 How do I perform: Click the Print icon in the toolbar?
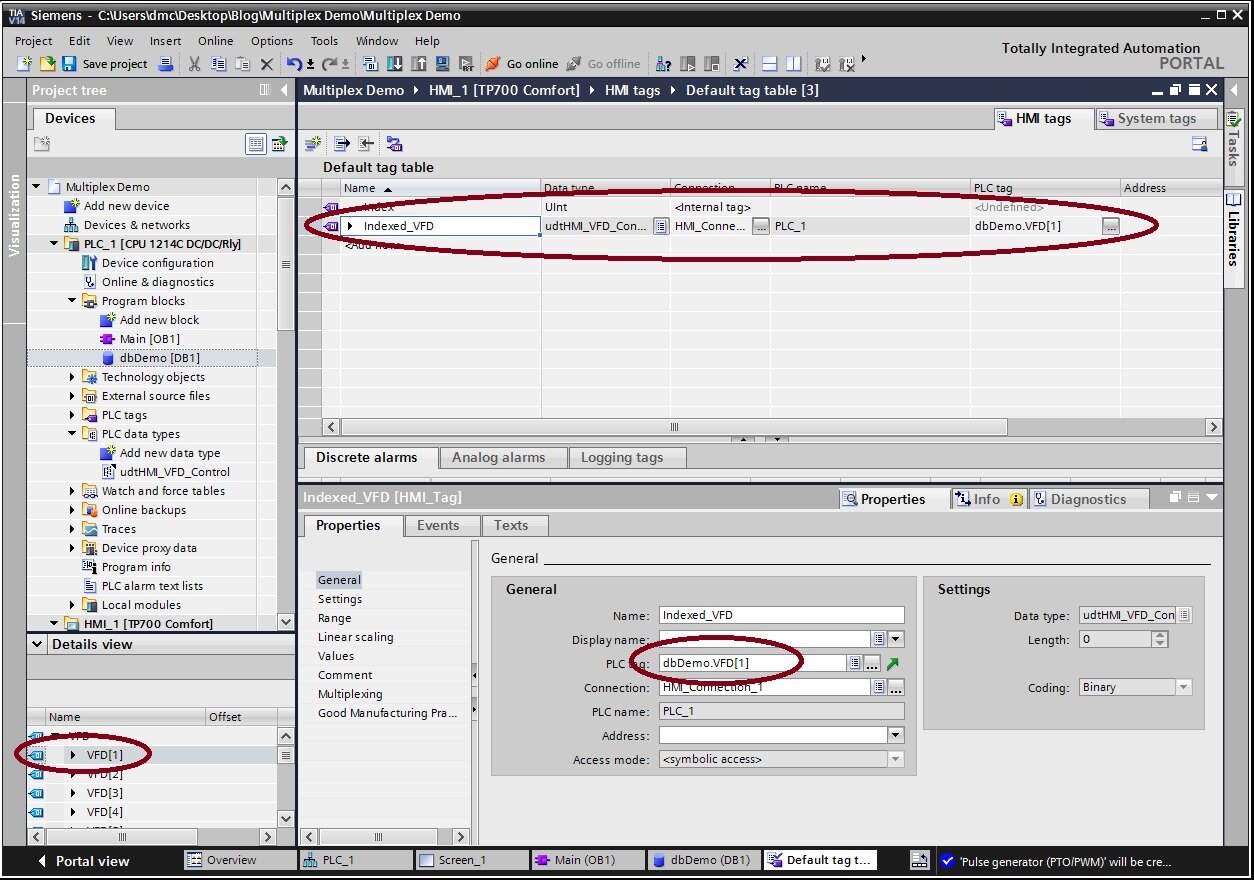click(165, 64)
